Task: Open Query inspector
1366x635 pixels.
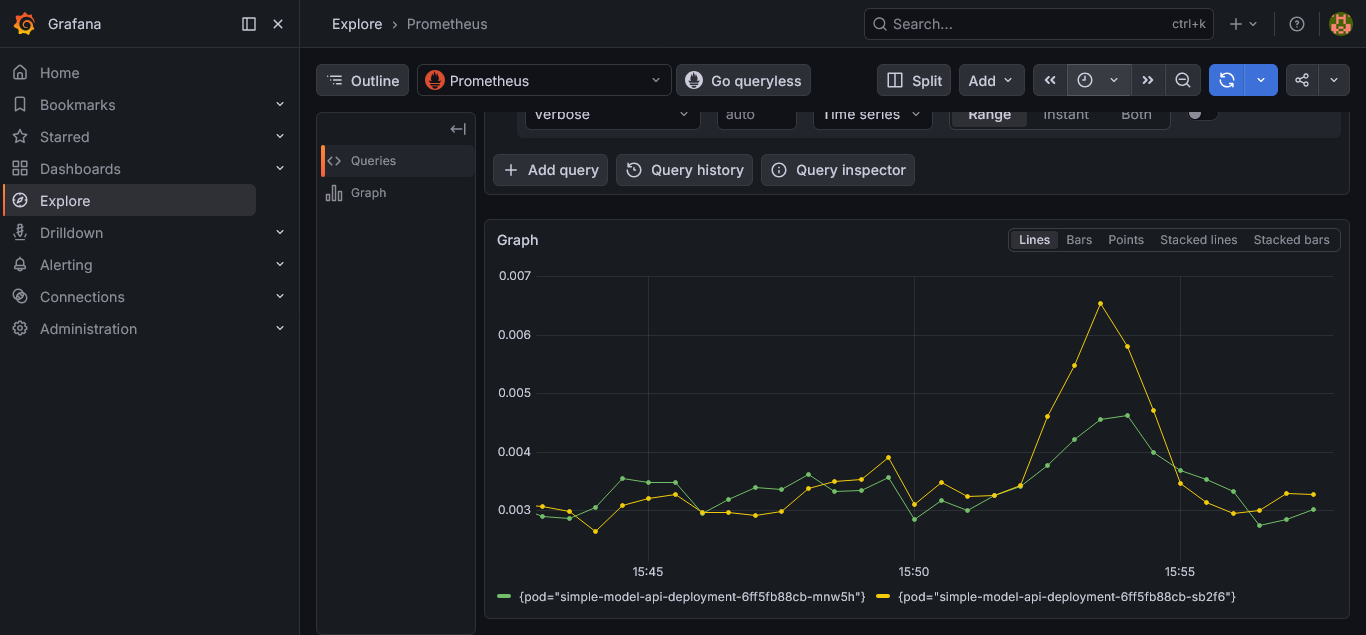Action: tap(838, 170)
